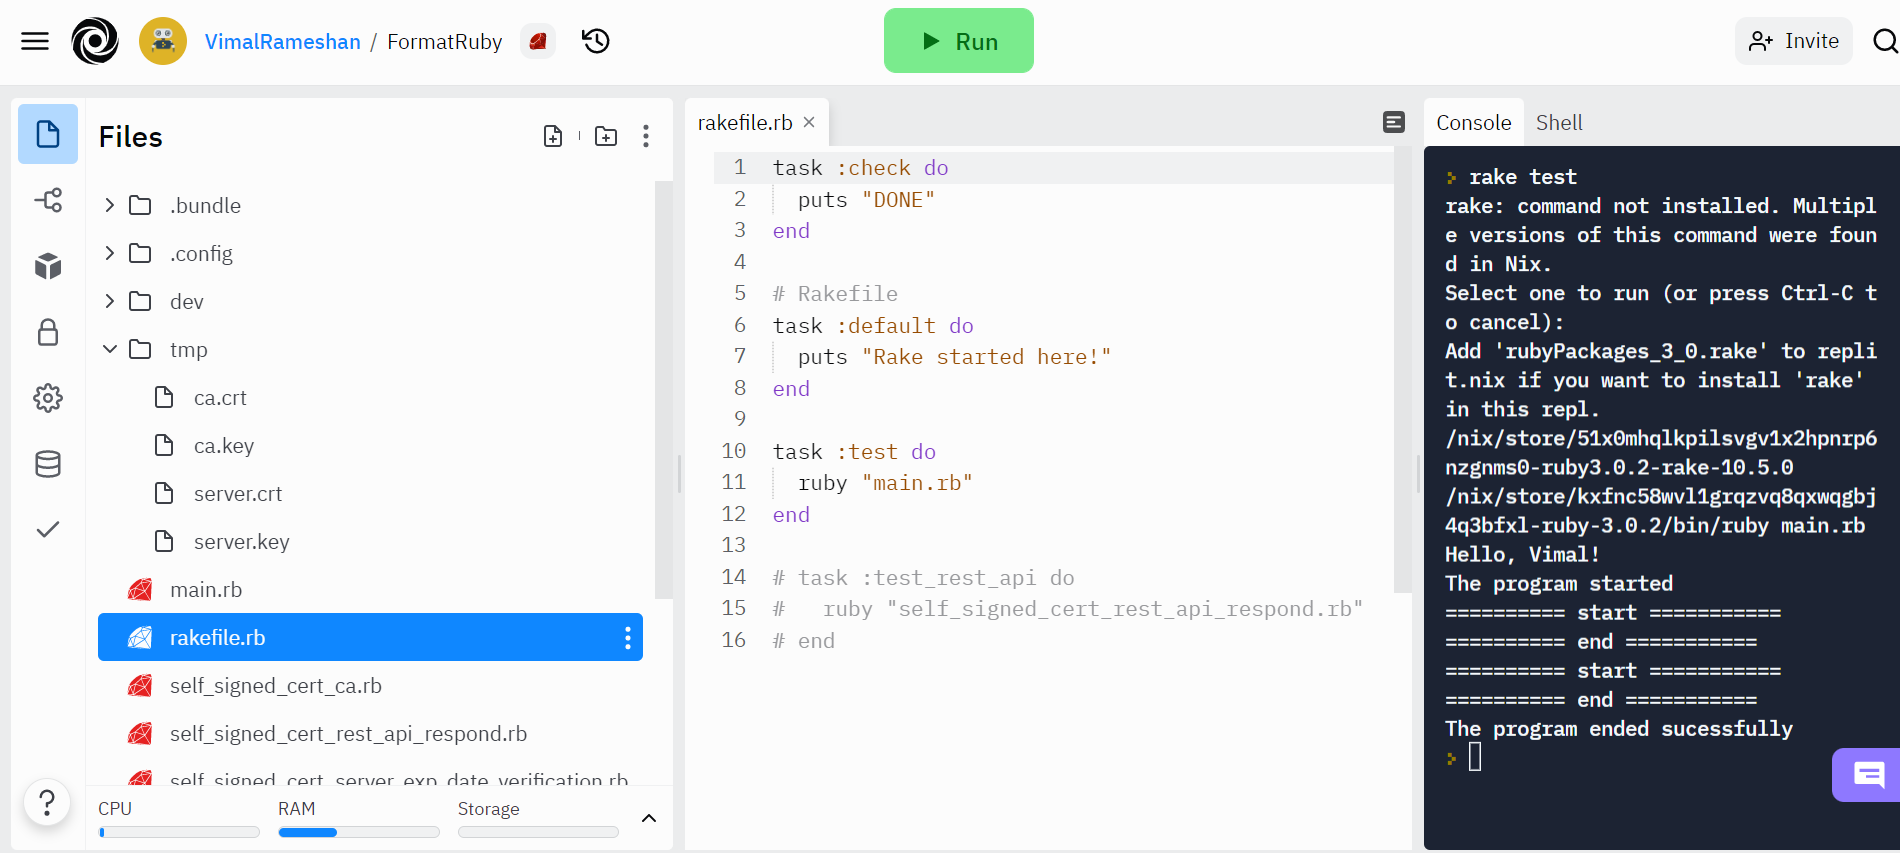Click code line 1 'task :check do'
This screenshot has width=1900, height=853.
pos(860,168)
